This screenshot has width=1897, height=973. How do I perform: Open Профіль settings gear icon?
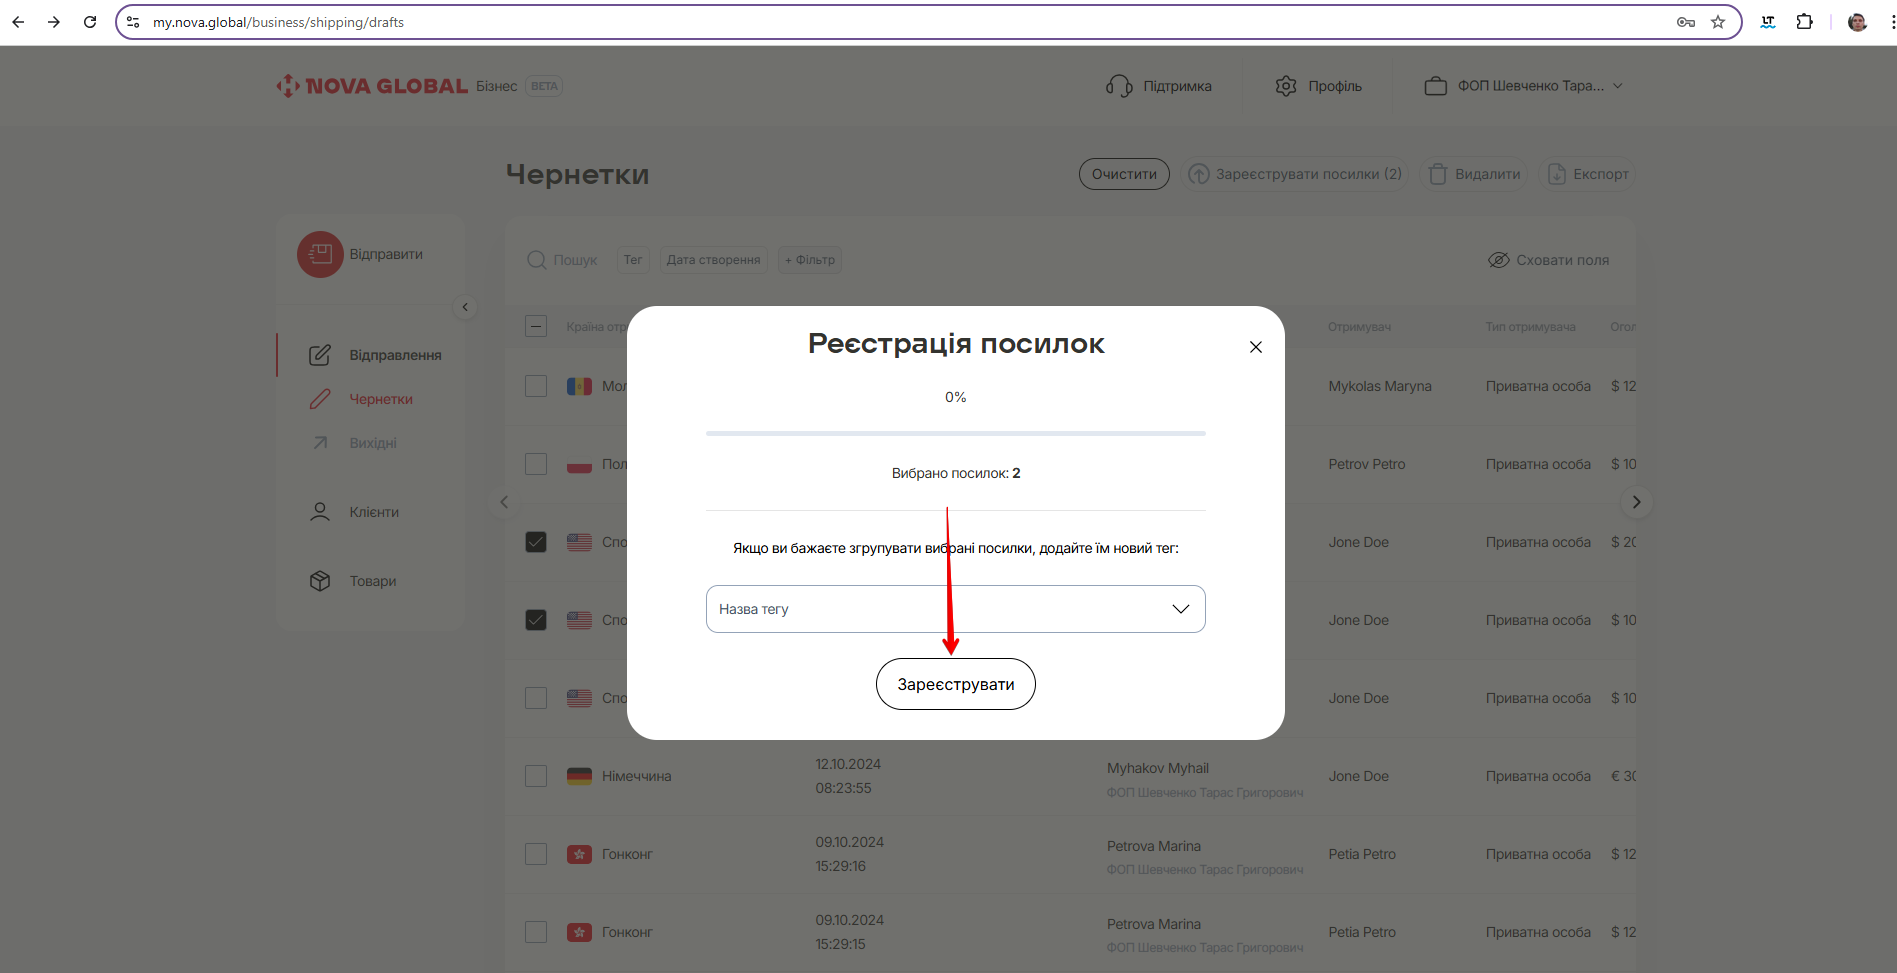click(1286, 86)
